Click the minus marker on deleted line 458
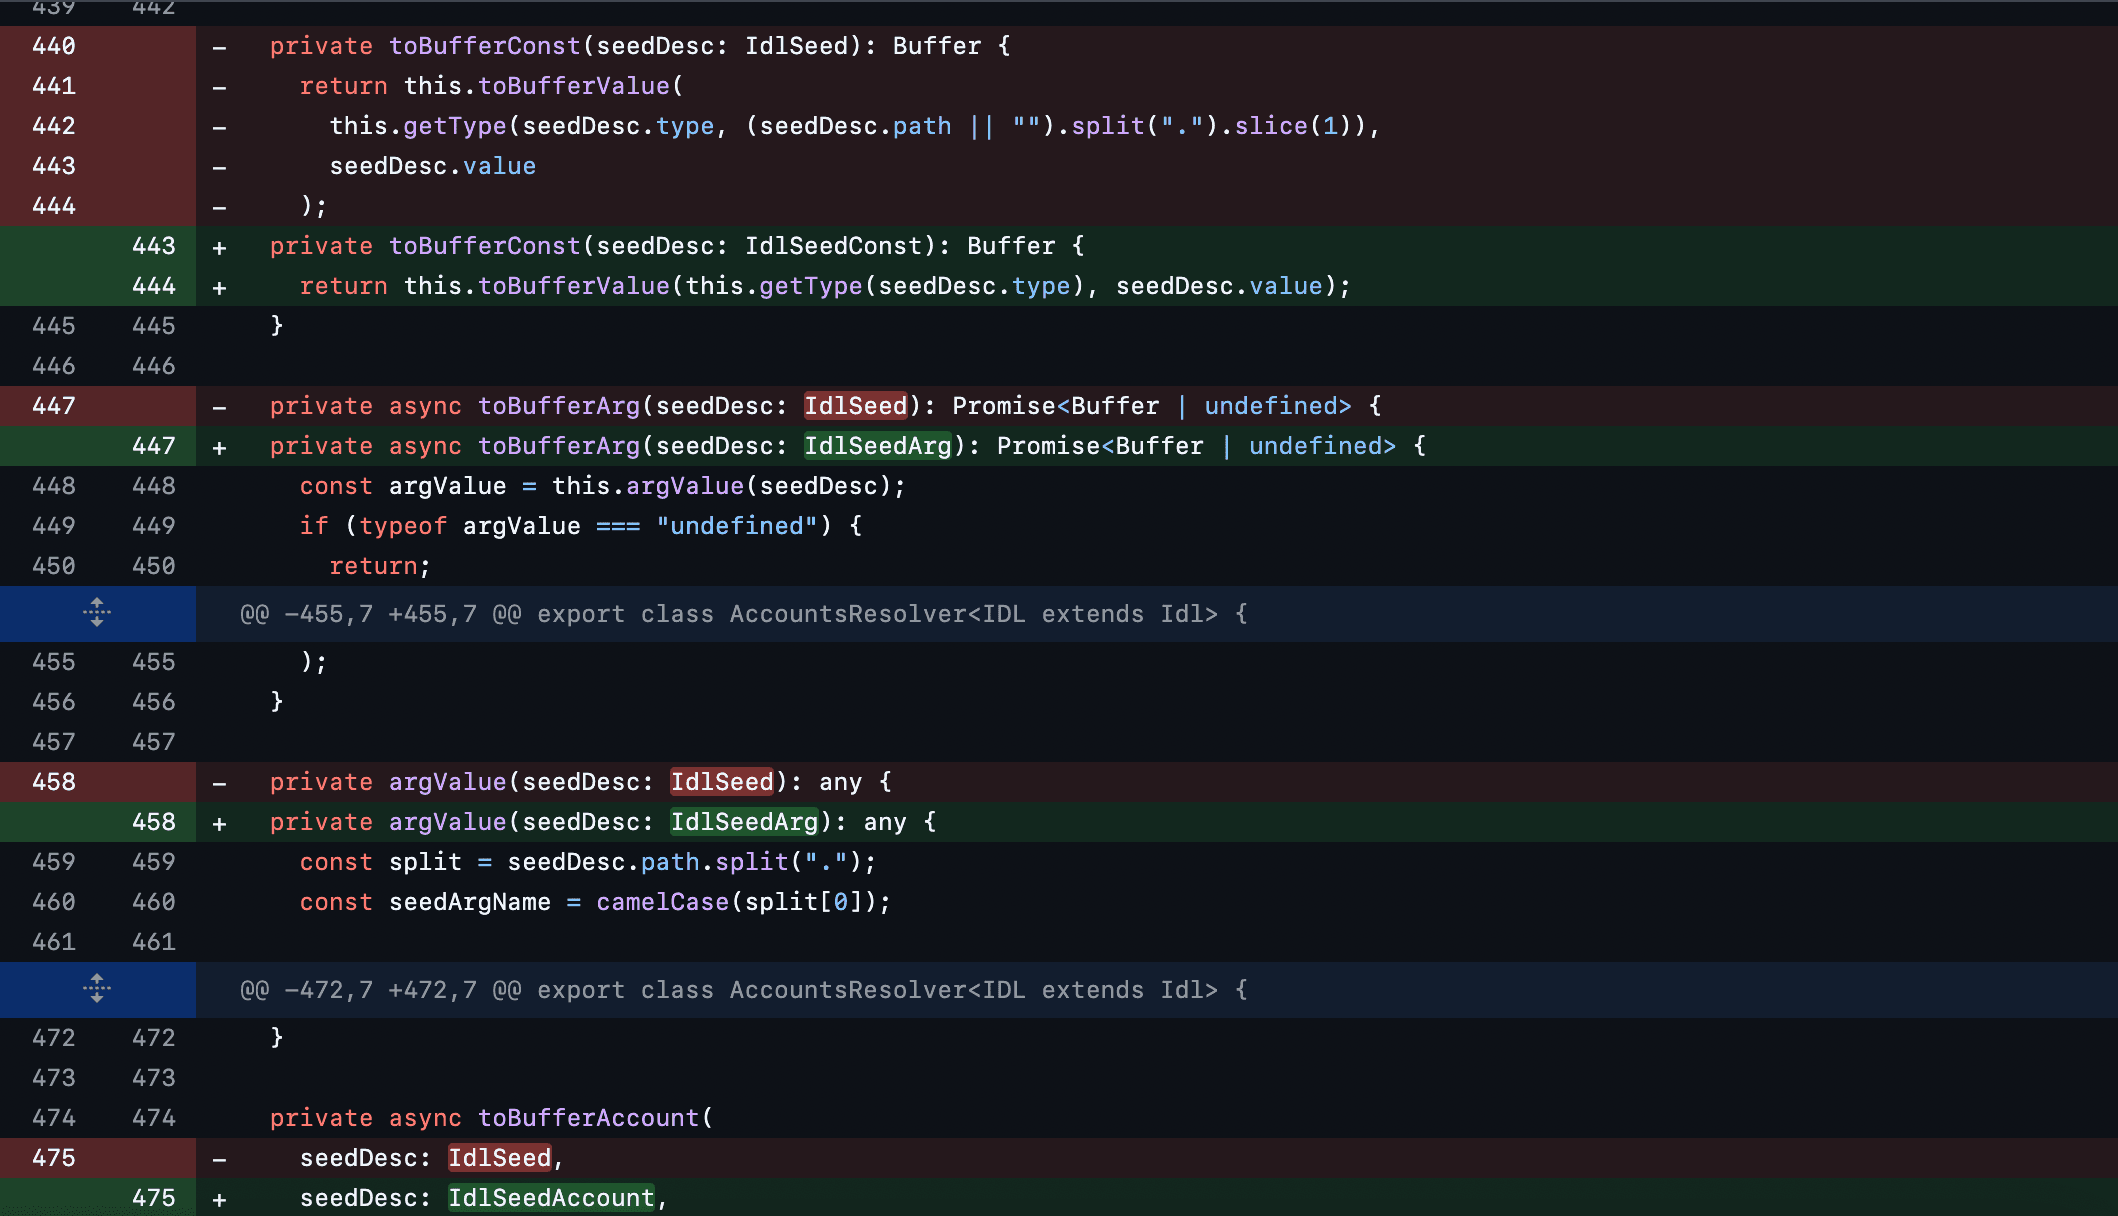 tap(219, 783)
